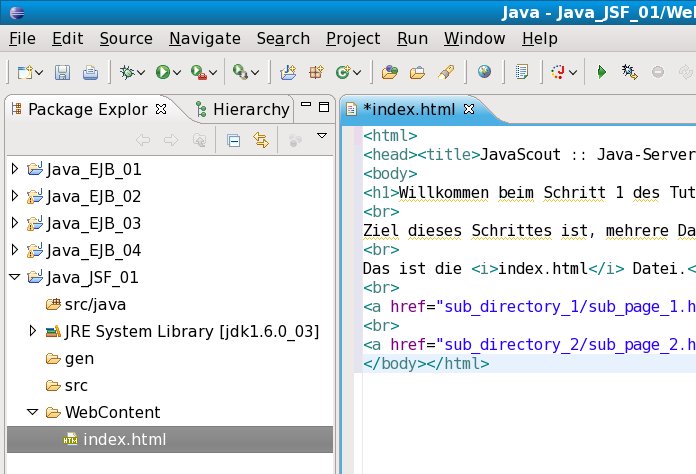
Task: Open the web browser globe icon
Action: (x=485, y=72)
